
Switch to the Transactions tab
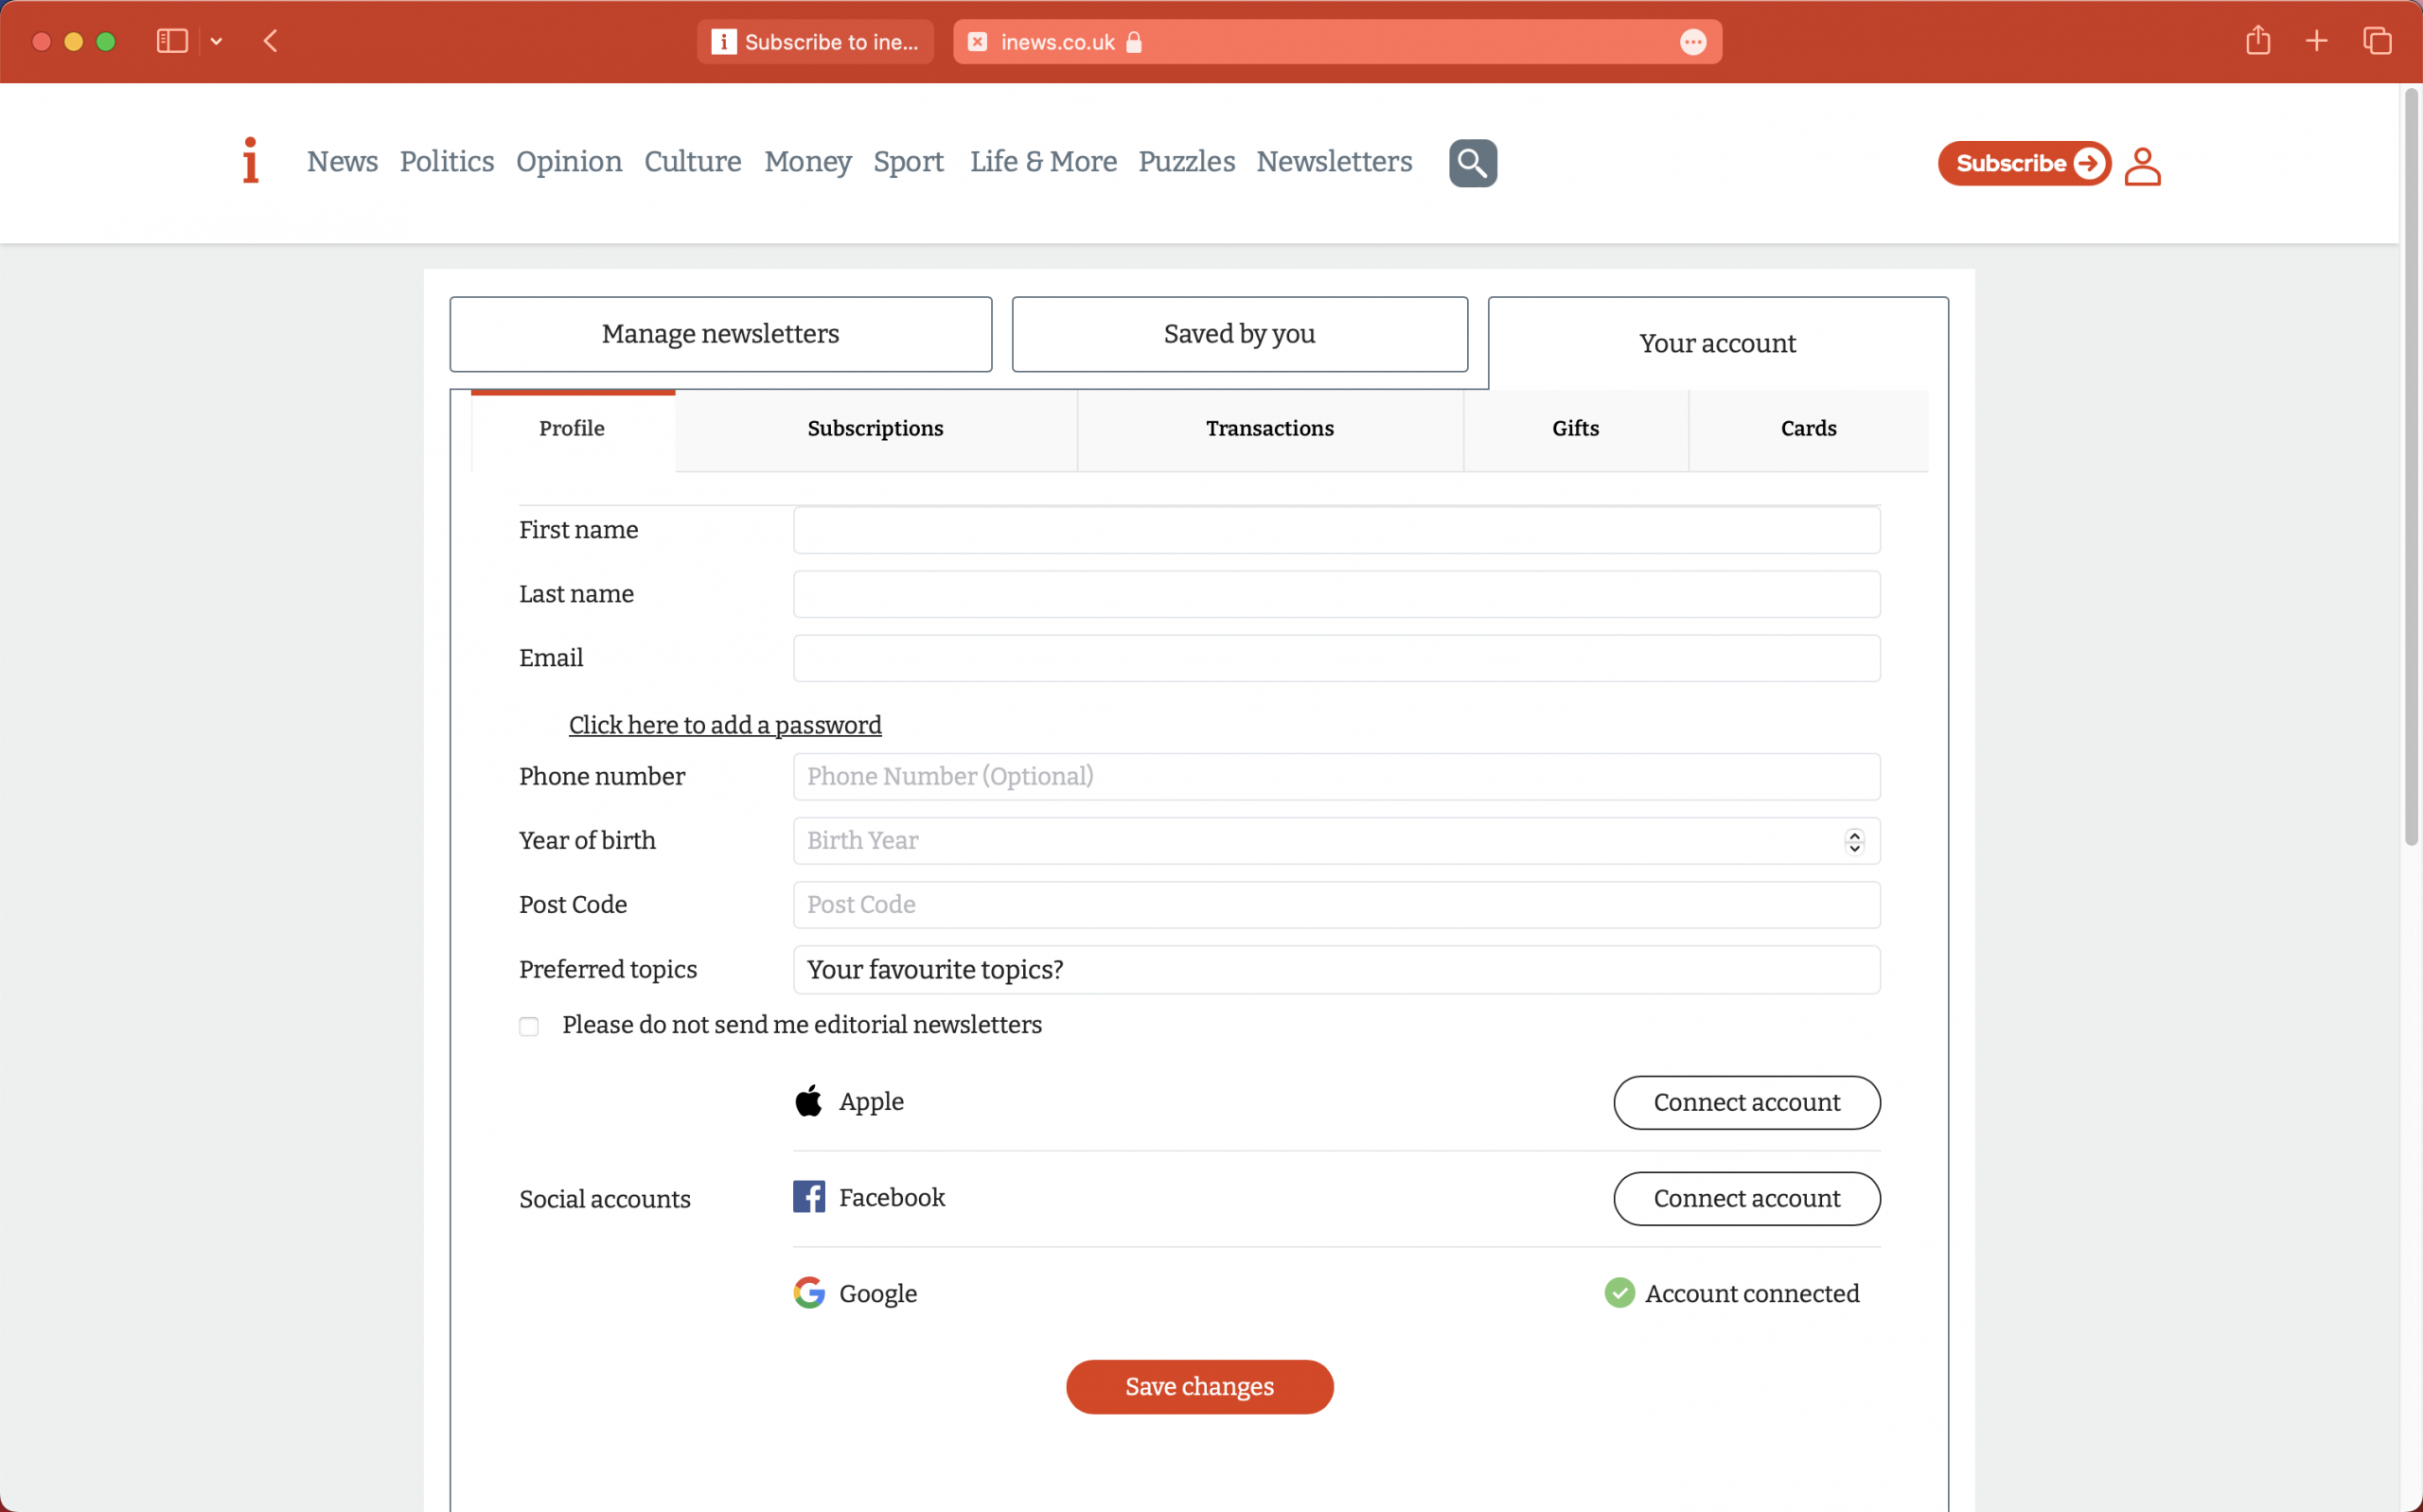tap(1269, 429)
